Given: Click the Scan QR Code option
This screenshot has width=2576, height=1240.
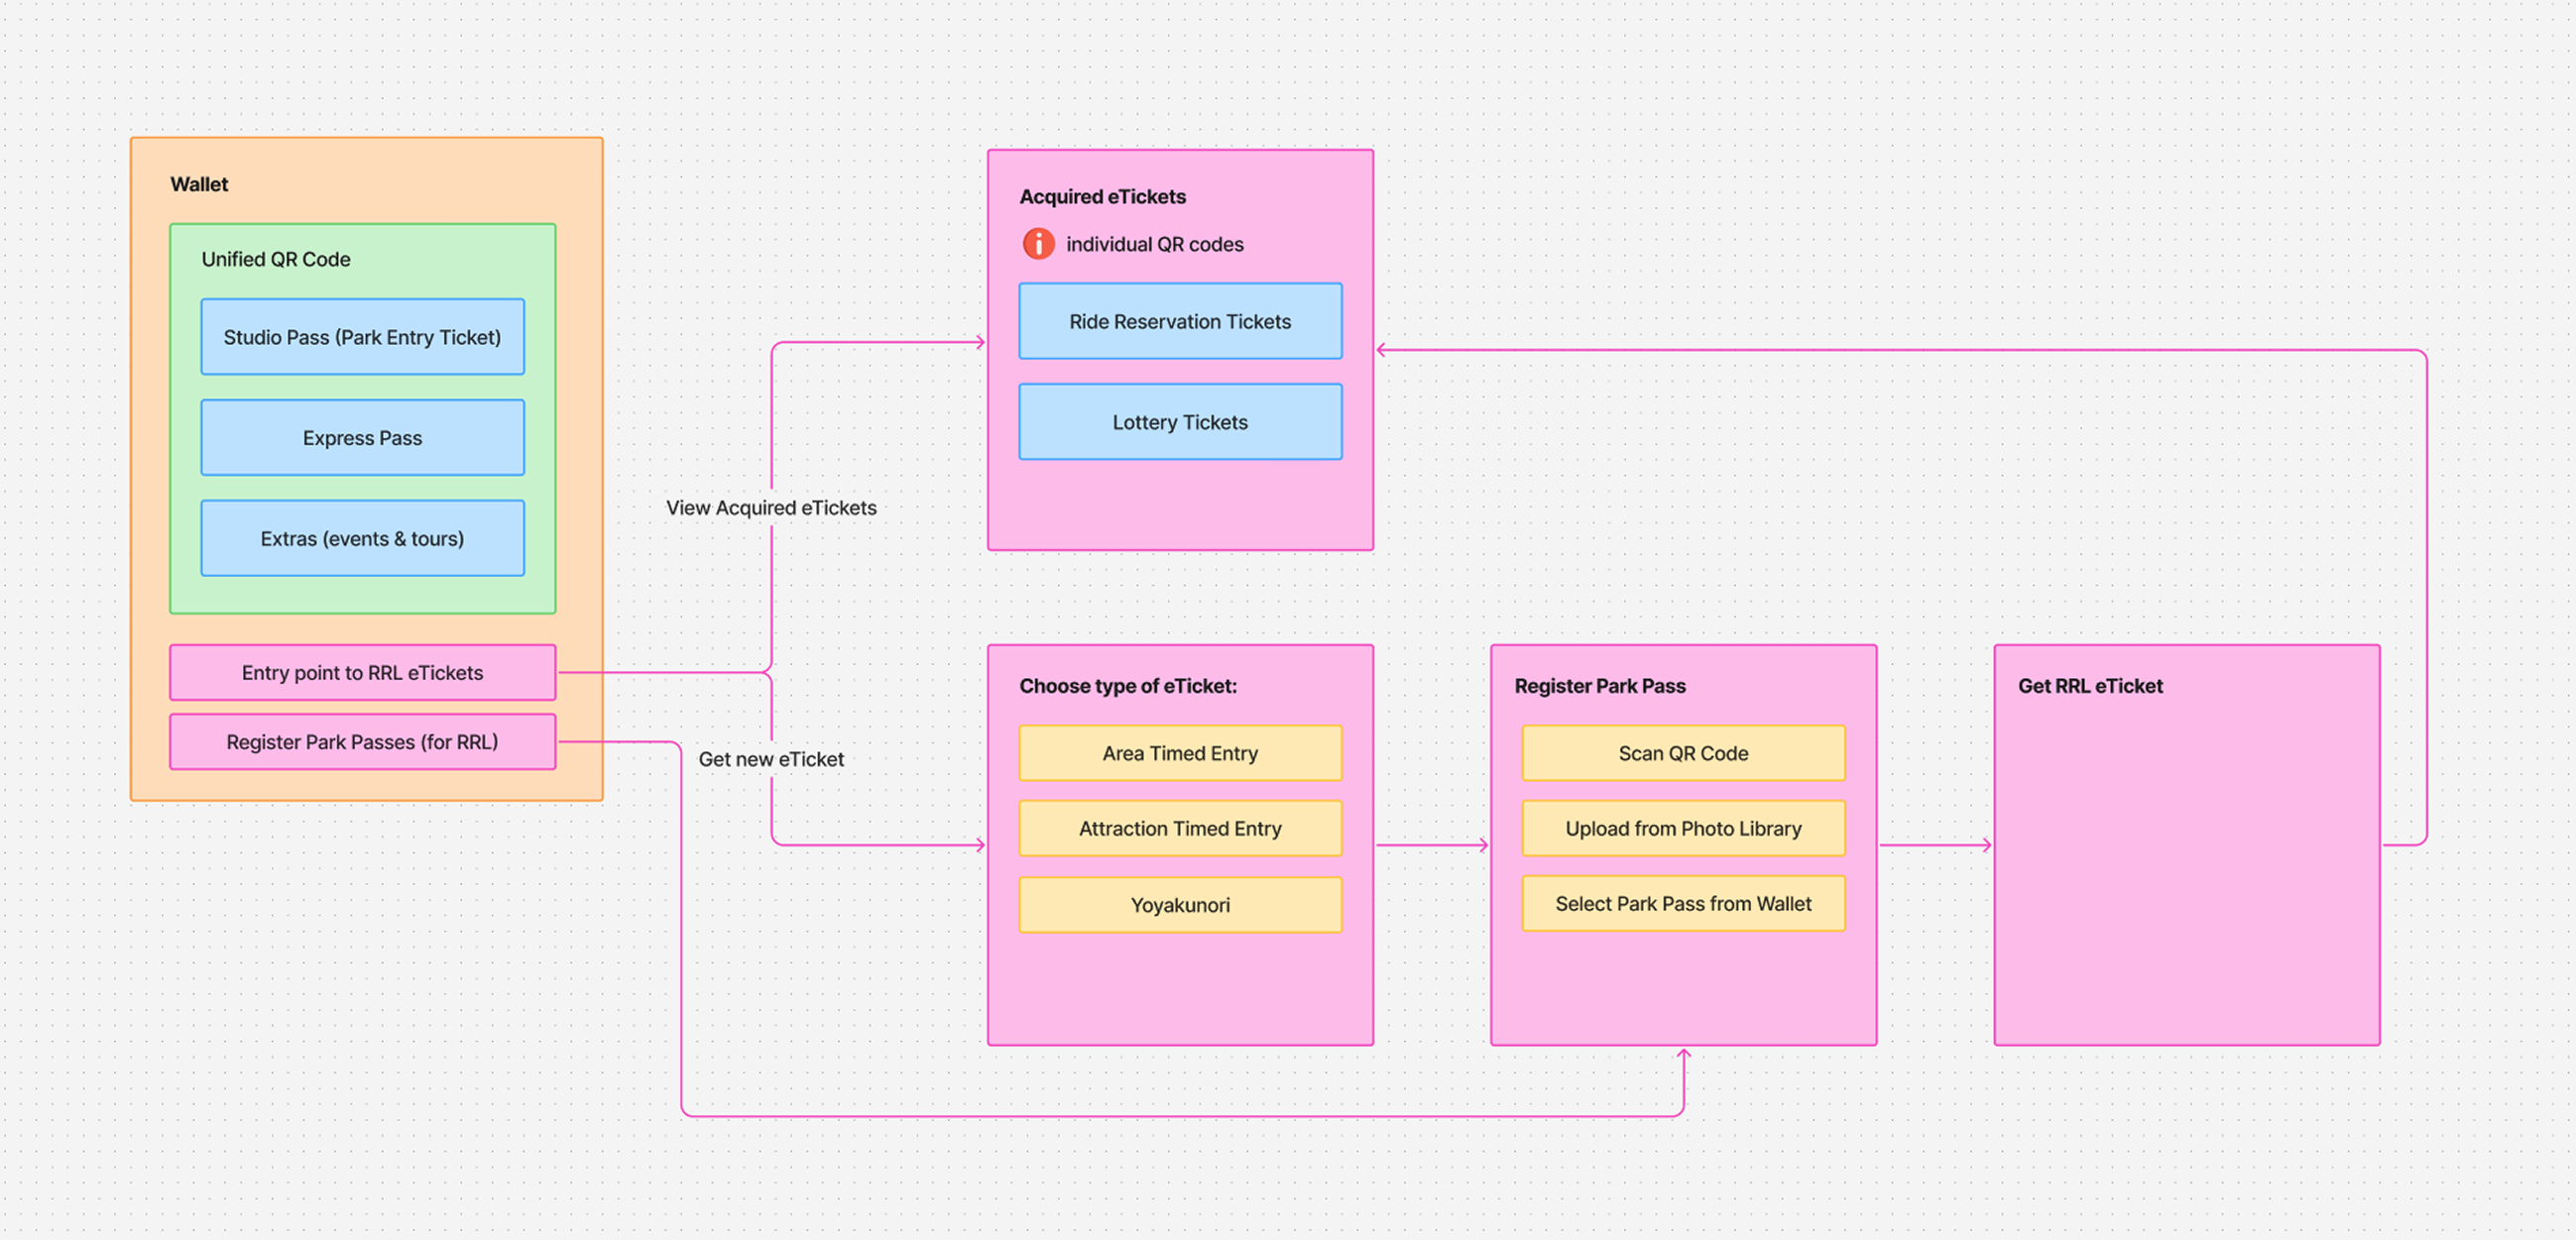Looking at the screenshot, I should [x=1683, y=754].
